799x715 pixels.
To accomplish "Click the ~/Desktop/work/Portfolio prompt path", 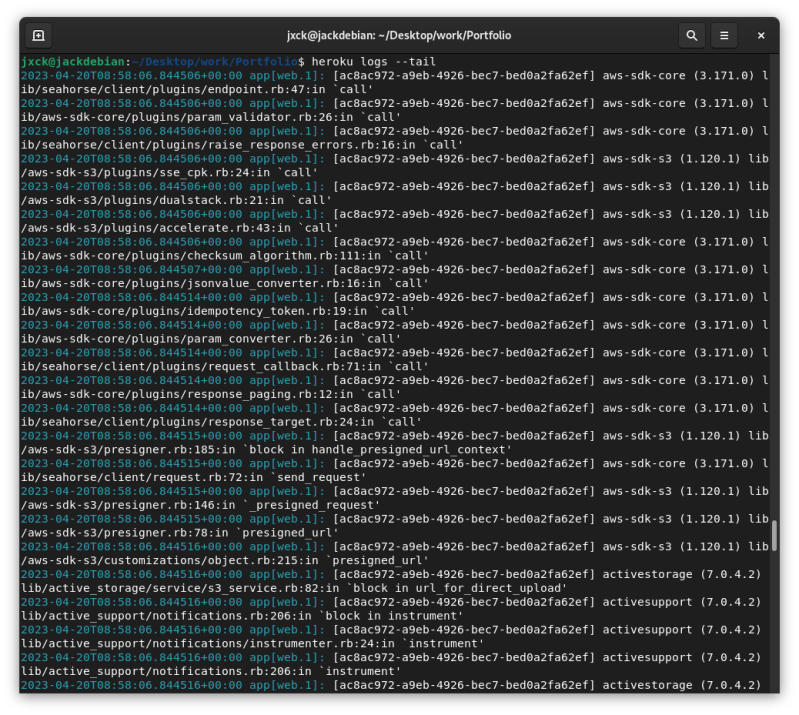I will (215, 62).
